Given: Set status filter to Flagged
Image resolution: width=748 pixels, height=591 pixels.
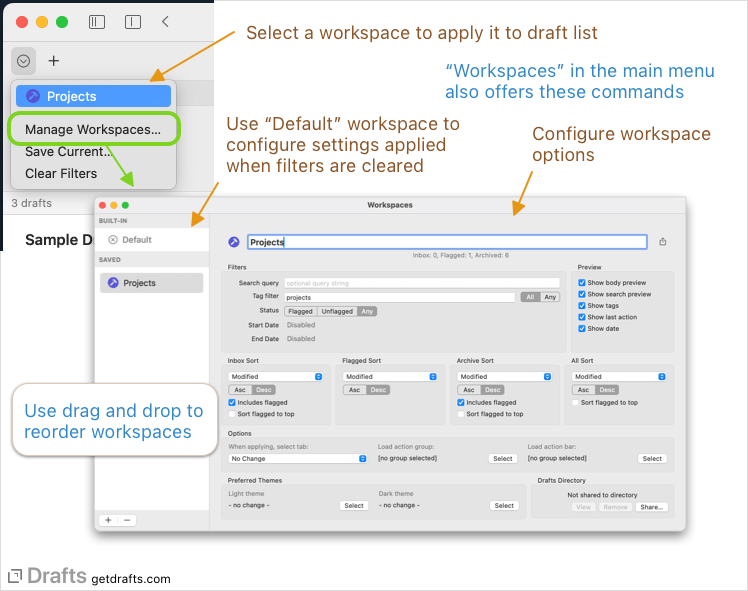Looking at the screenshot, I should tap(301, 311).
